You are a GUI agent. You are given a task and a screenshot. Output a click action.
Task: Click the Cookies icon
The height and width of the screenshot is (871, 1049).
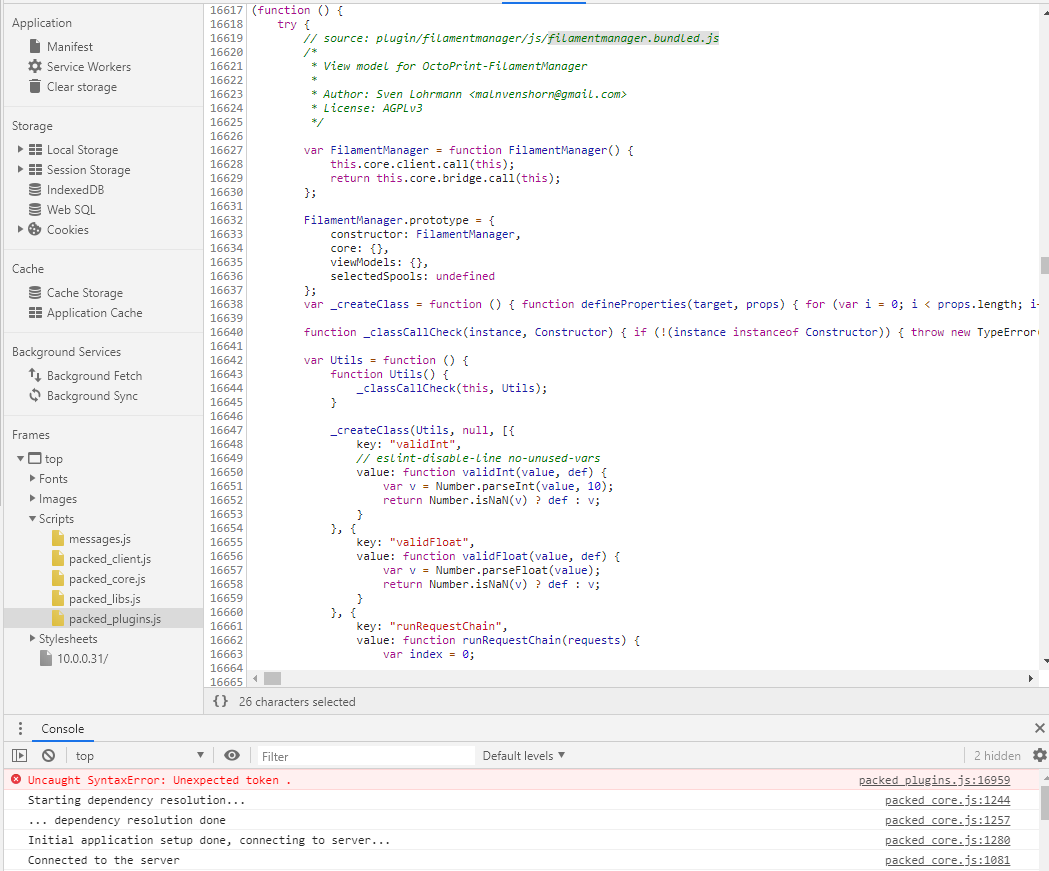click(x=35, y=229)
